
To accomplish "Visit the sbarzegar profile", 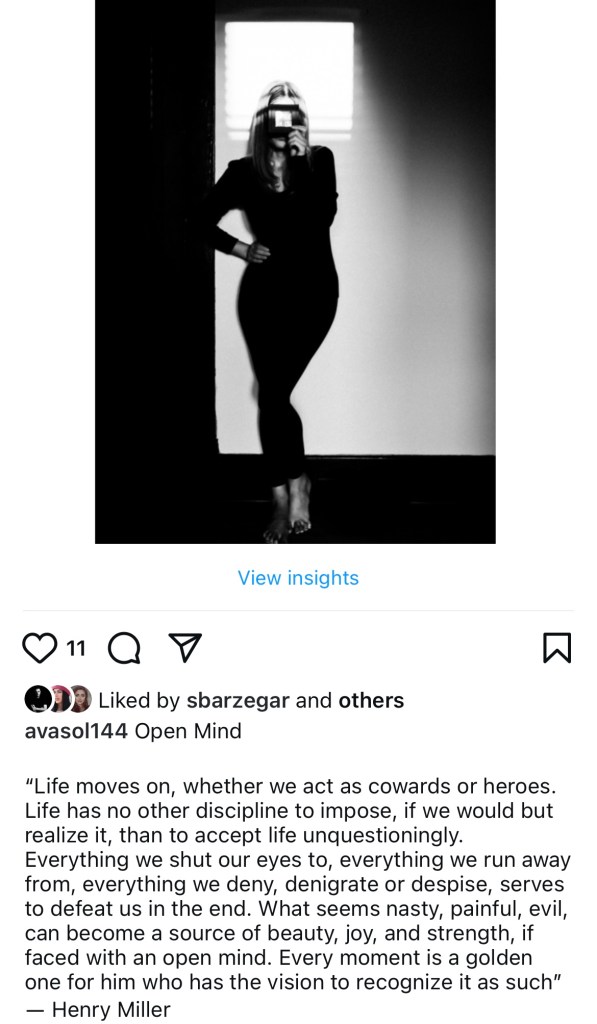I will [x=238, y=700].
